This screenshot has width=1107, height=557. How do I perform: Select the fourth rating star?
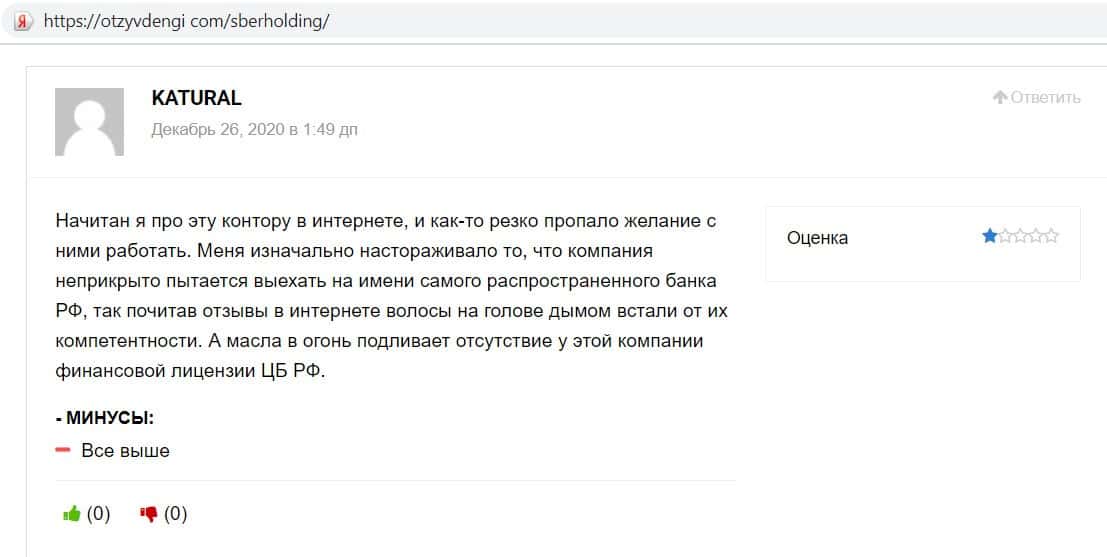coord(1036,237)
